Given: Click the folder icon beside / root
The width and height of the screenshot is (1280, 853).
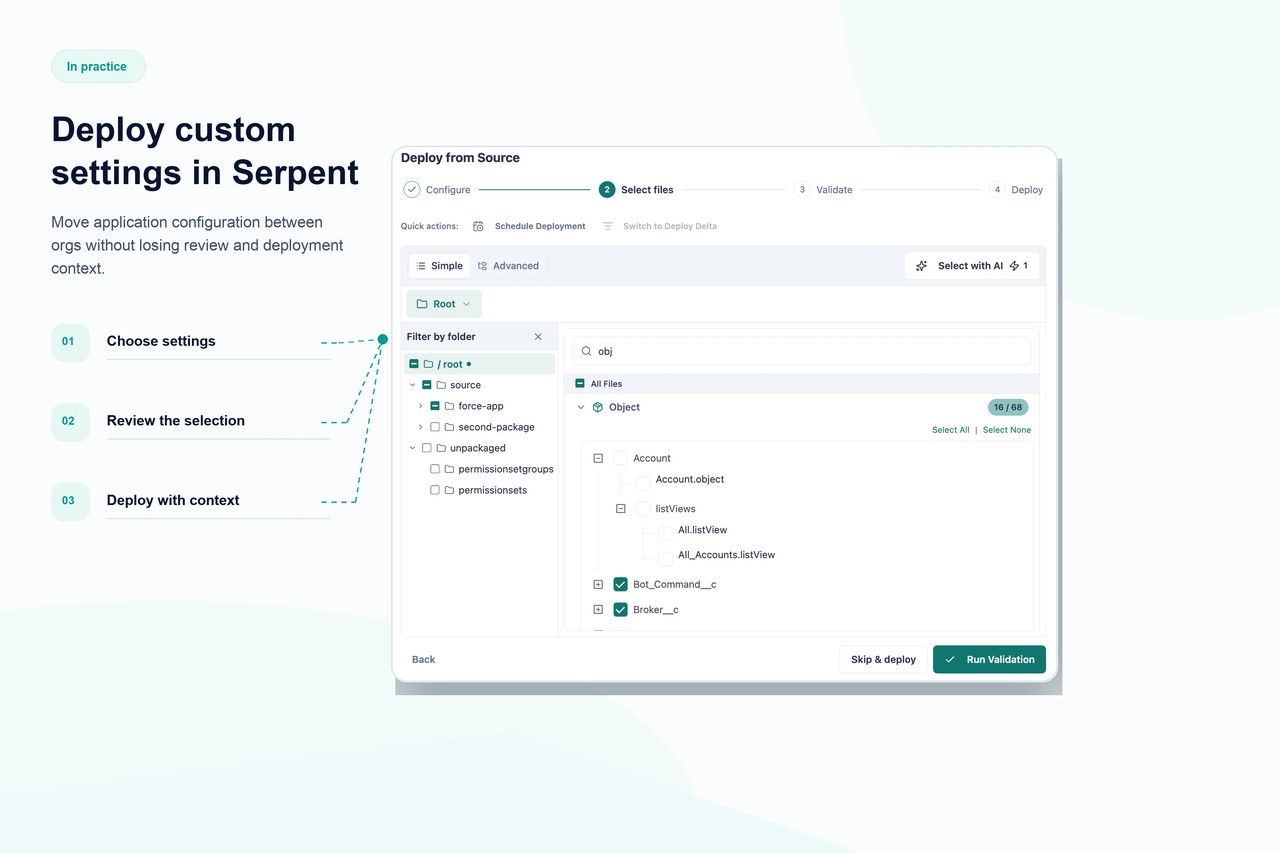Looking at the screenshot, I should click(x=428, y=364).
